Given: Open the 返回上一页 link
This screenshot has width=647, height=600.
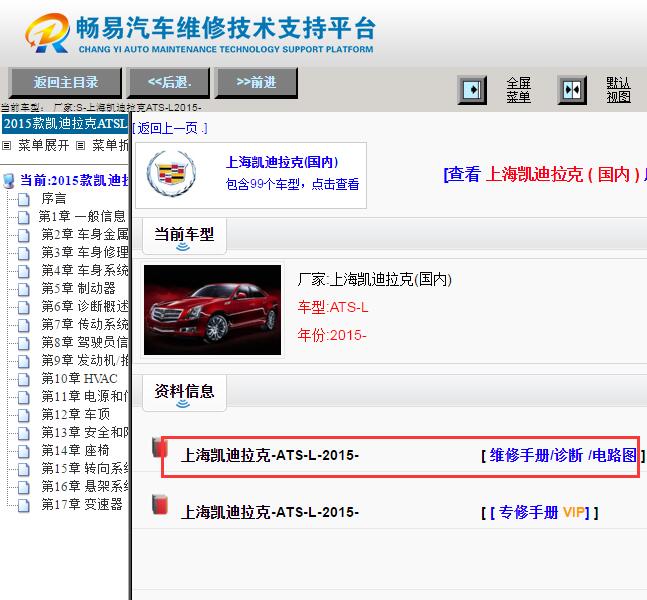Looking at the screenshot, I should [x=170, y=128].
